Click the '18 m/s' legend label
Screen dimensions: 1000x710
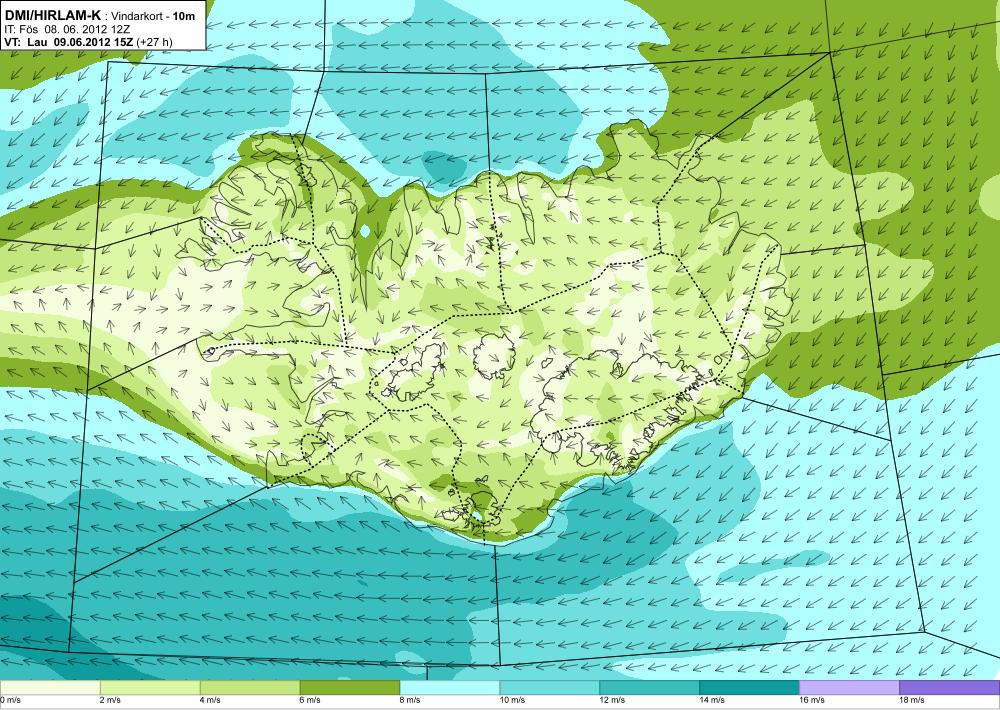click(x=912, y=700)
